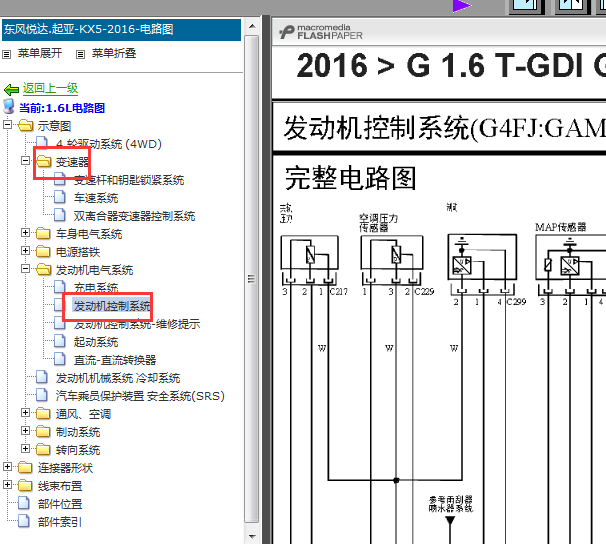Viewport: 606px width, 544px height.
Task: Click the 部件位置 document icon
Action: (x=24, y=503)
